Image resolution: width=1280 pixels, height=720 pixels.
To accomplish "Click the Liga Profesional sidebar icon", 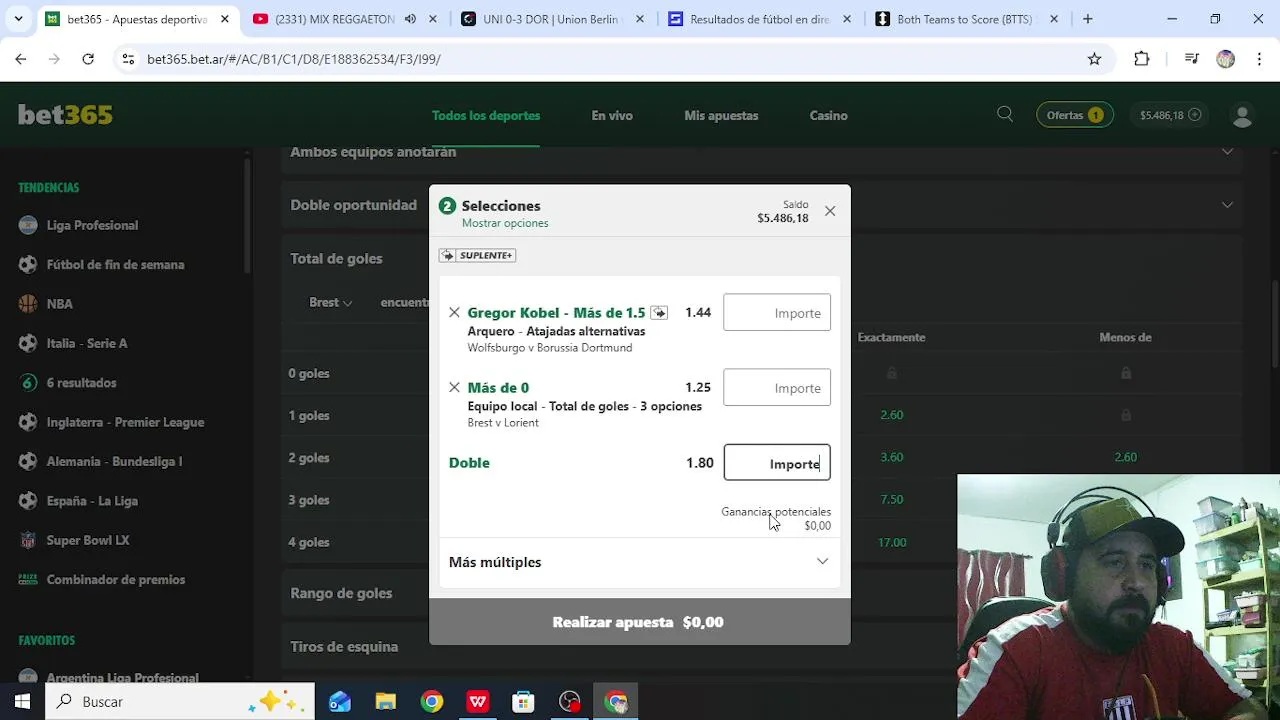I will point(28,225).
